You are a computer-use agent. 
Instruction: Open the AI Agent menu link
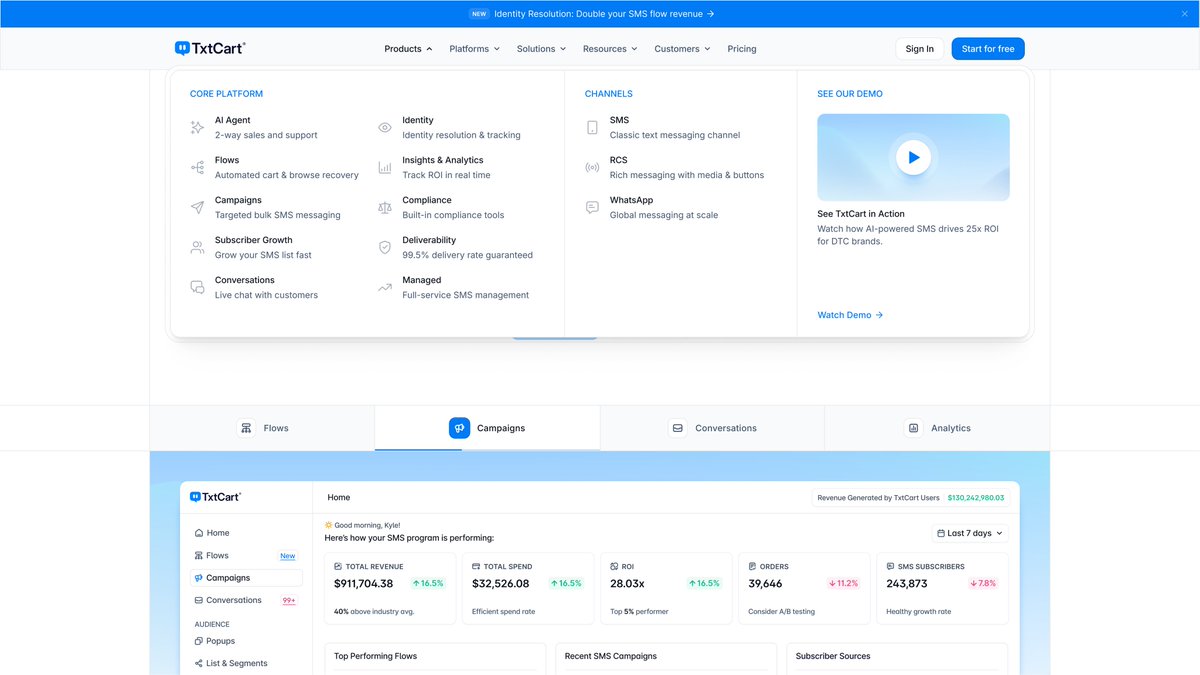(252, 127)
